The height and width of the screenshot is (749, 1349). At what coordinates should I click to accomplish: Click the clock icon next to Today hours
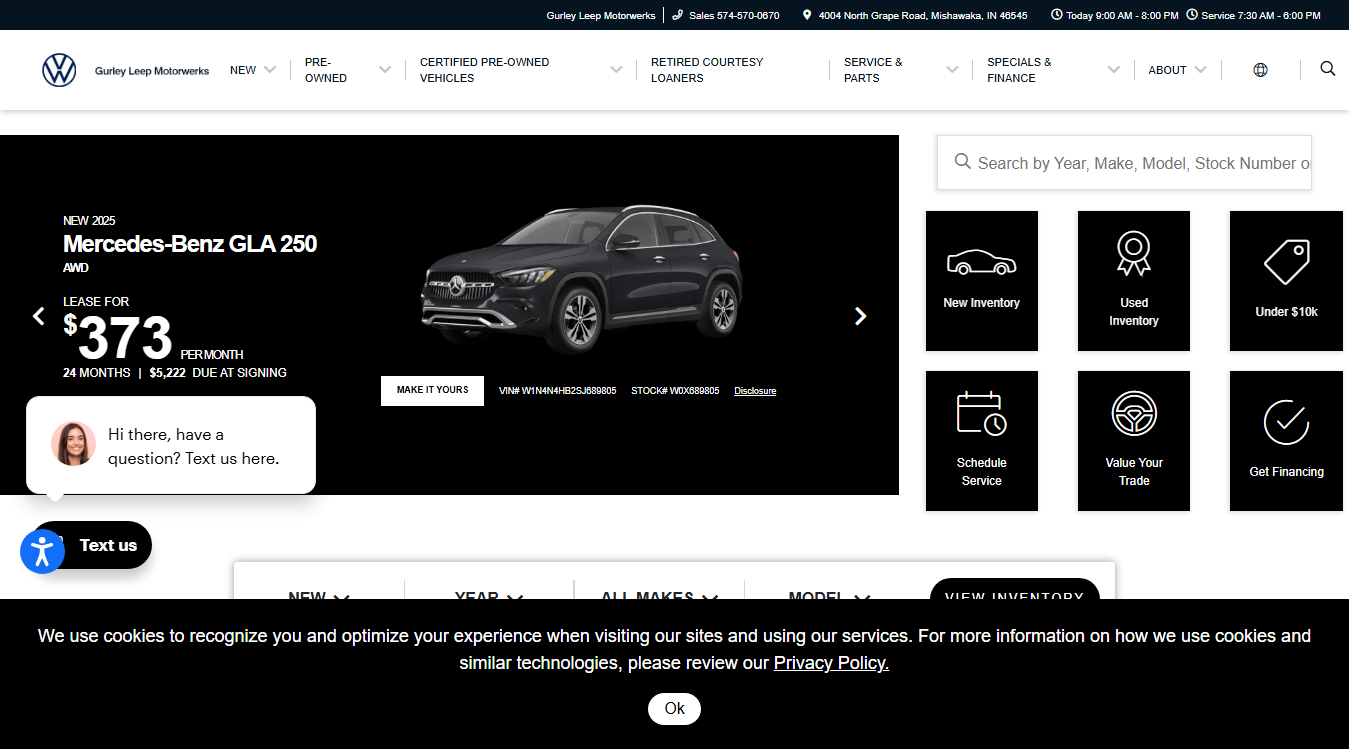coord(1057,15)
